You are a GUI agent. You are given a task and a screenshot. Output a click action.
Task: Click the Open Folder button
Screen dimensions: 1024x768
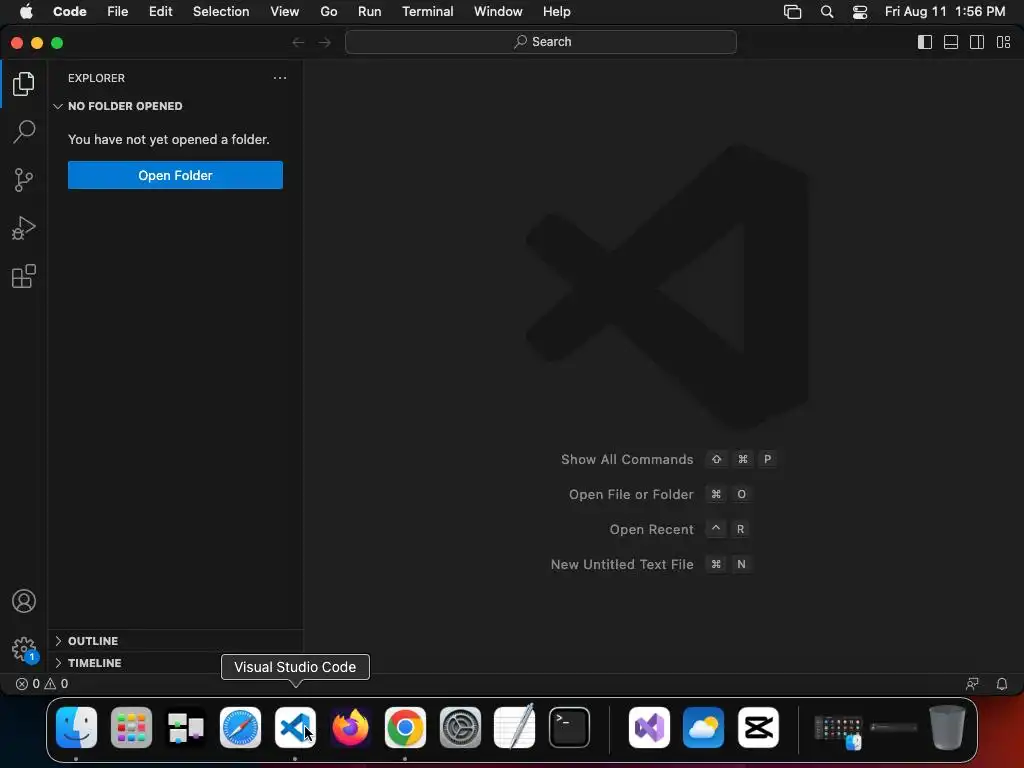175,175
